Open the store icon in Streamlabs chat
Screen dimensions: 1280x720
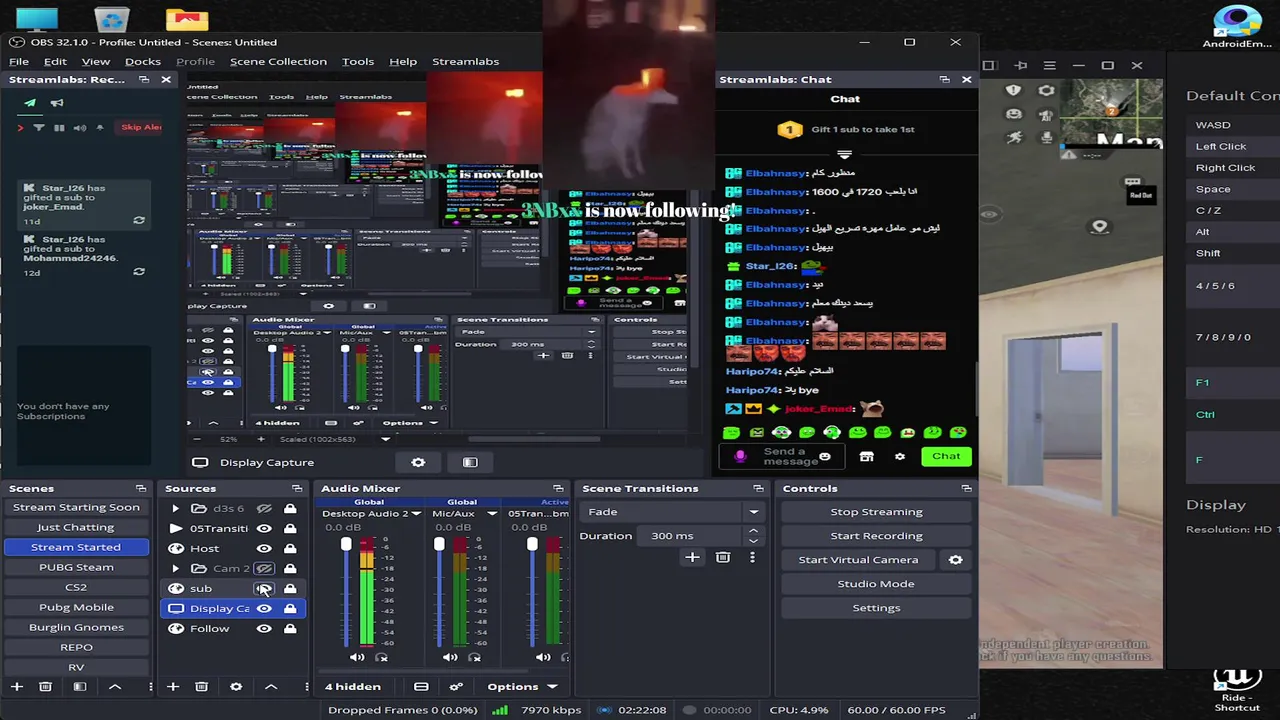(x=866, y=456)
